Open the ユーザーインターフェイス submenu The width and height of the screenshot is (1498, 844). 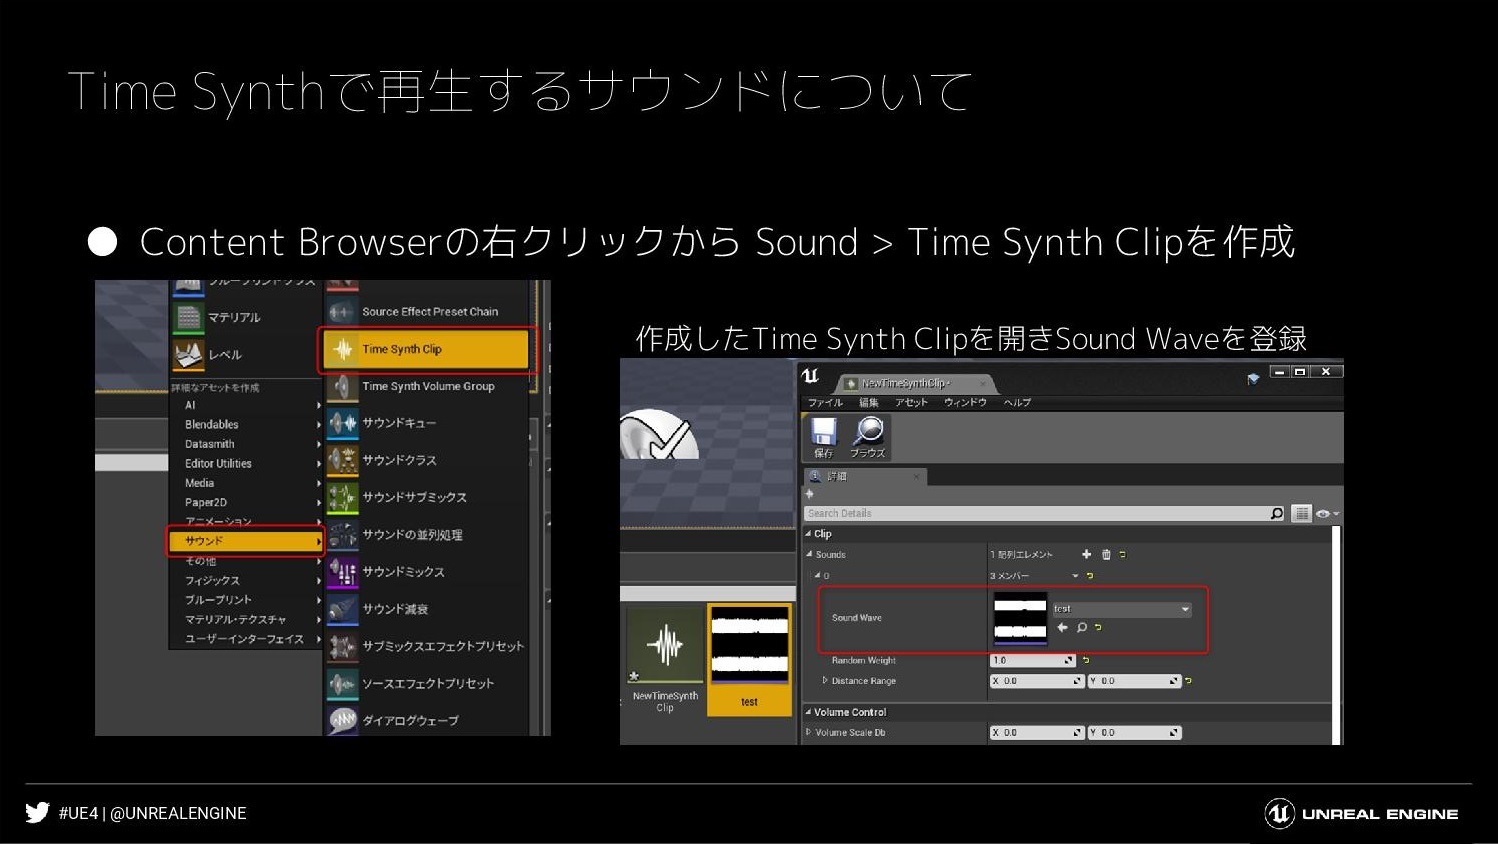point(246,639)
